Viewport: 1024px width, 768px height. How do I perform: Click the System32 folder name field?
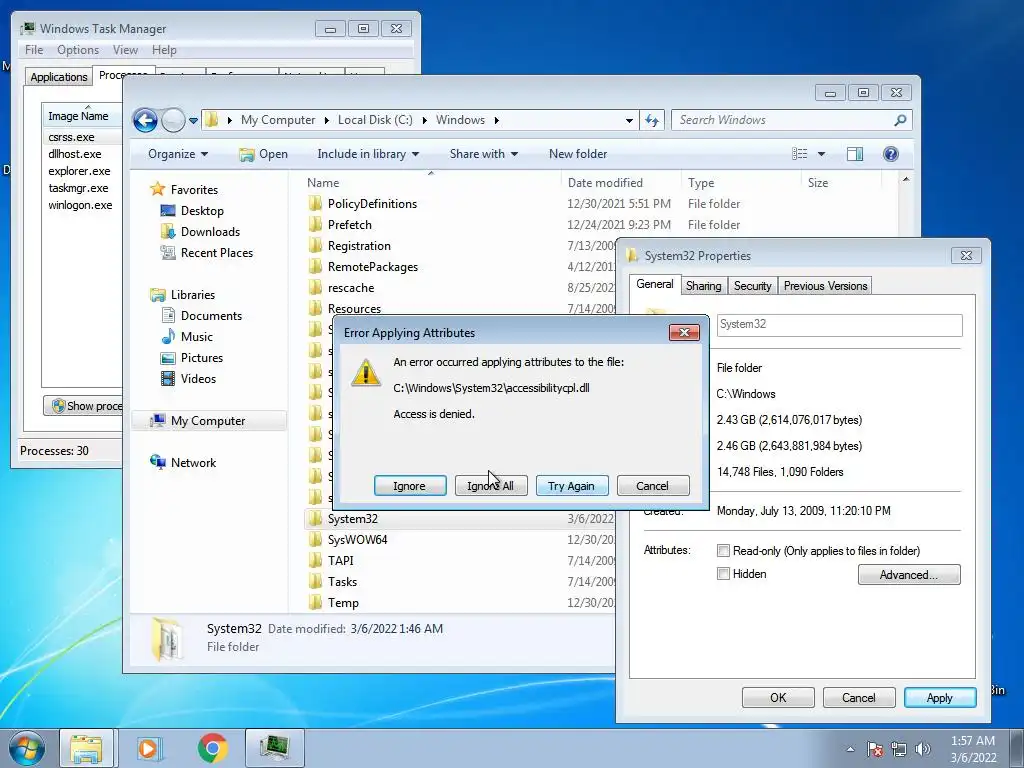(x=840, y=325)
